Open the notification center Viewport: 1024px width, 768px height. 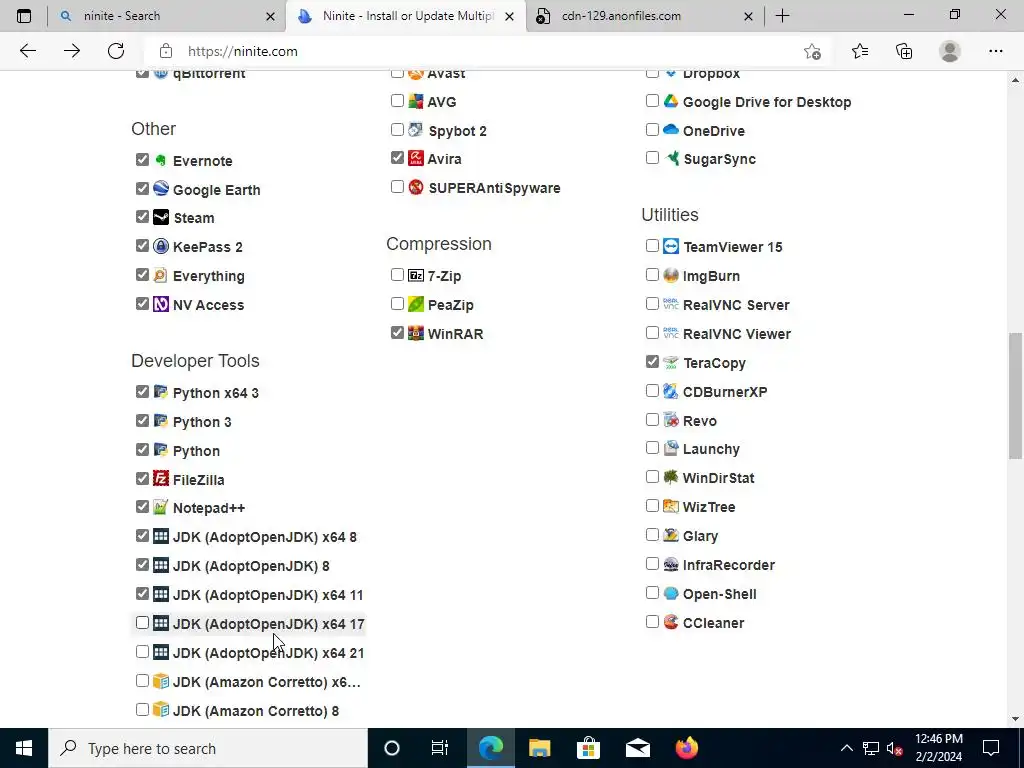point(991,748)
